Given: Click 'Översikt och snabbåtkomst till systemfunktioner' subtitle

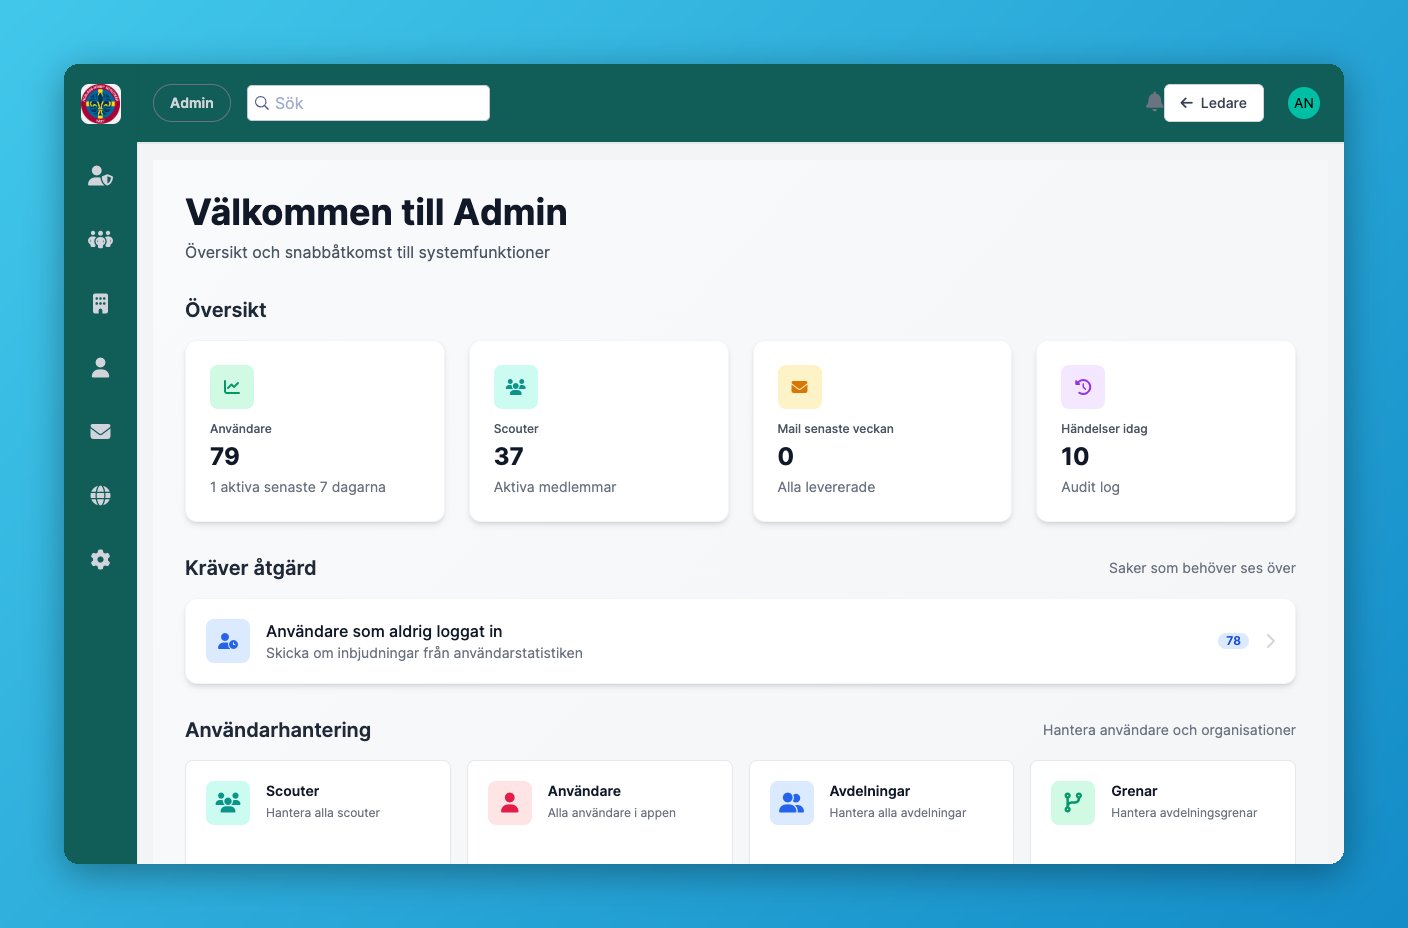Looking at the screenshot, I should (x=367, y=252).
